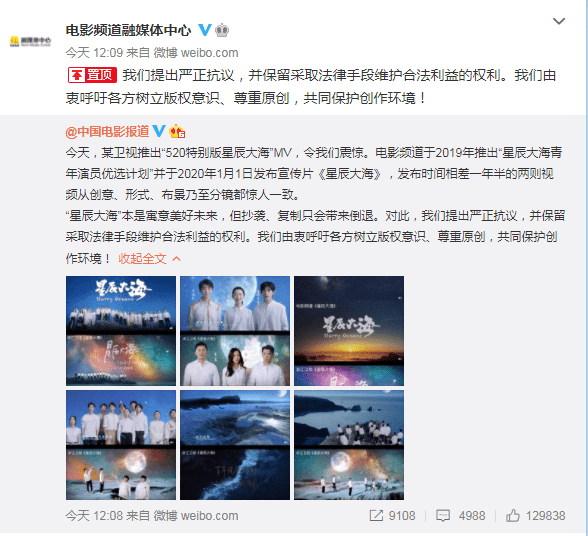Open the 电影频道融媒体中心 account name link
Viewport: 588px width, 536px height.
[128, 30]
